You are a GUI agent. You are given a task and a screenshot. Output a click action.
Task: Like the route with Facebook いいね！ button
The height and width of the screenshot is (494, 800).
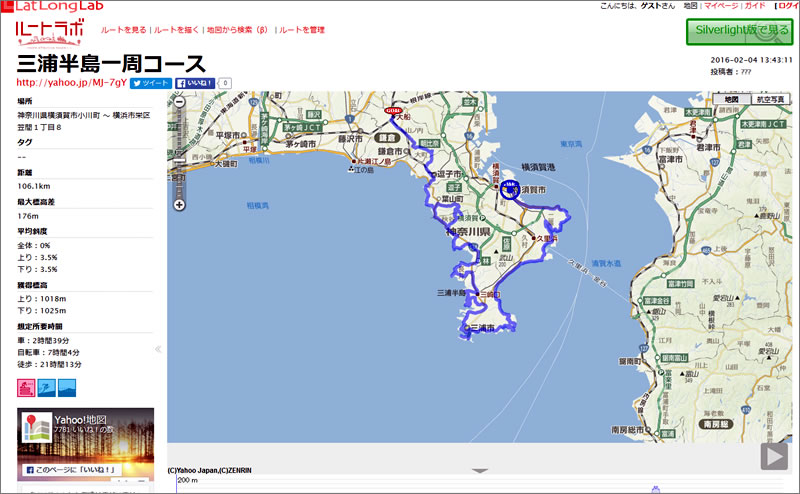point(195,83)
